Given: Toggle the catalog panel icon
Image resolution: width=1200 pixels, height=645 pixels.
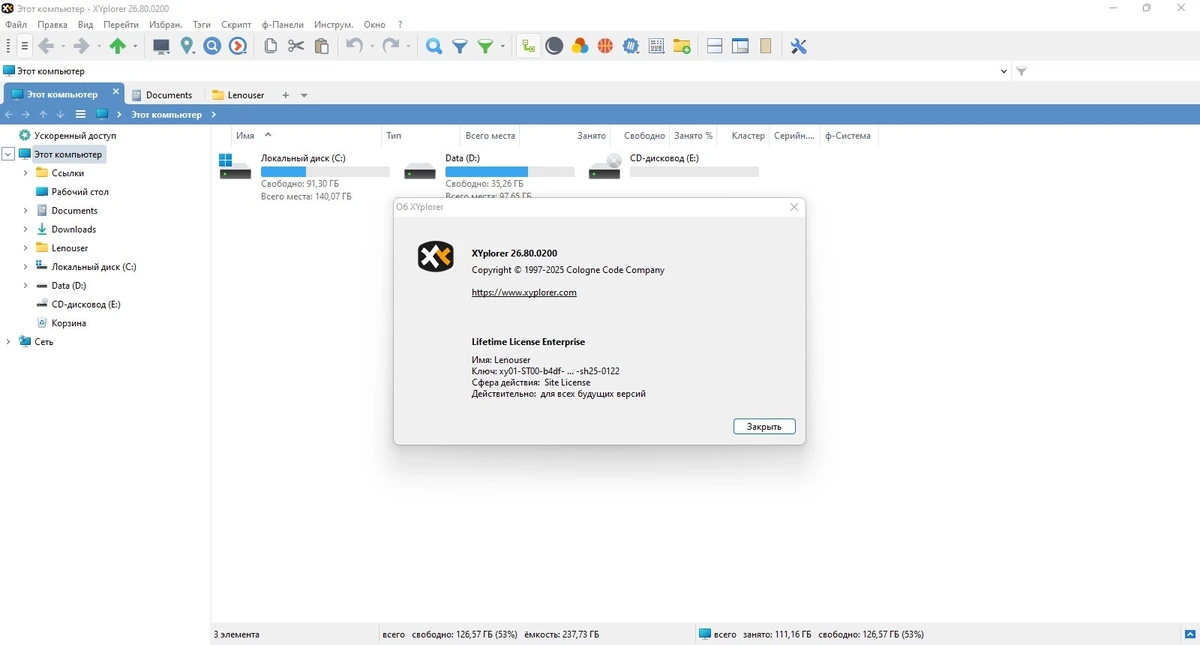Looking at the screenshot, I should [x=766, y=46].
